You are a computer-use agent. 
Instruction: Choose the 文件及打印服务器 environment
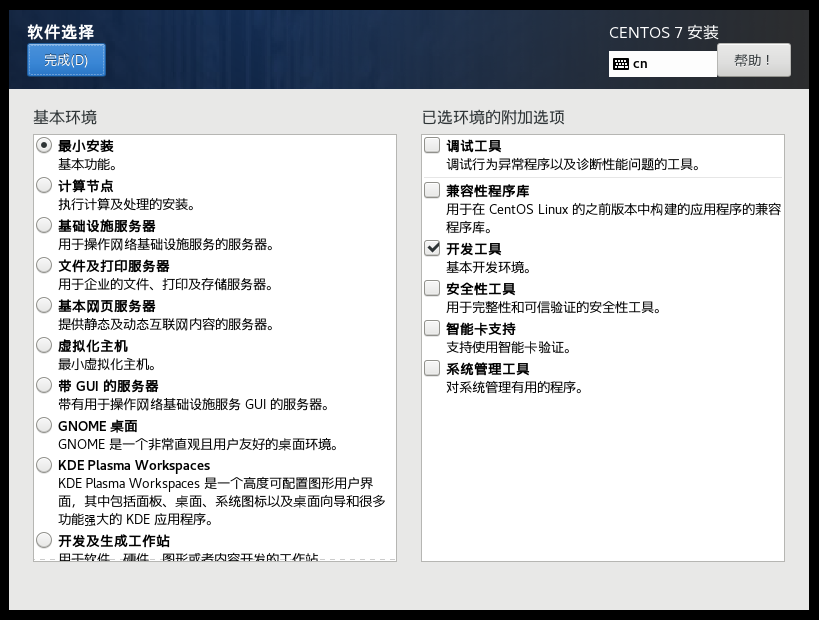coord(44,265)
